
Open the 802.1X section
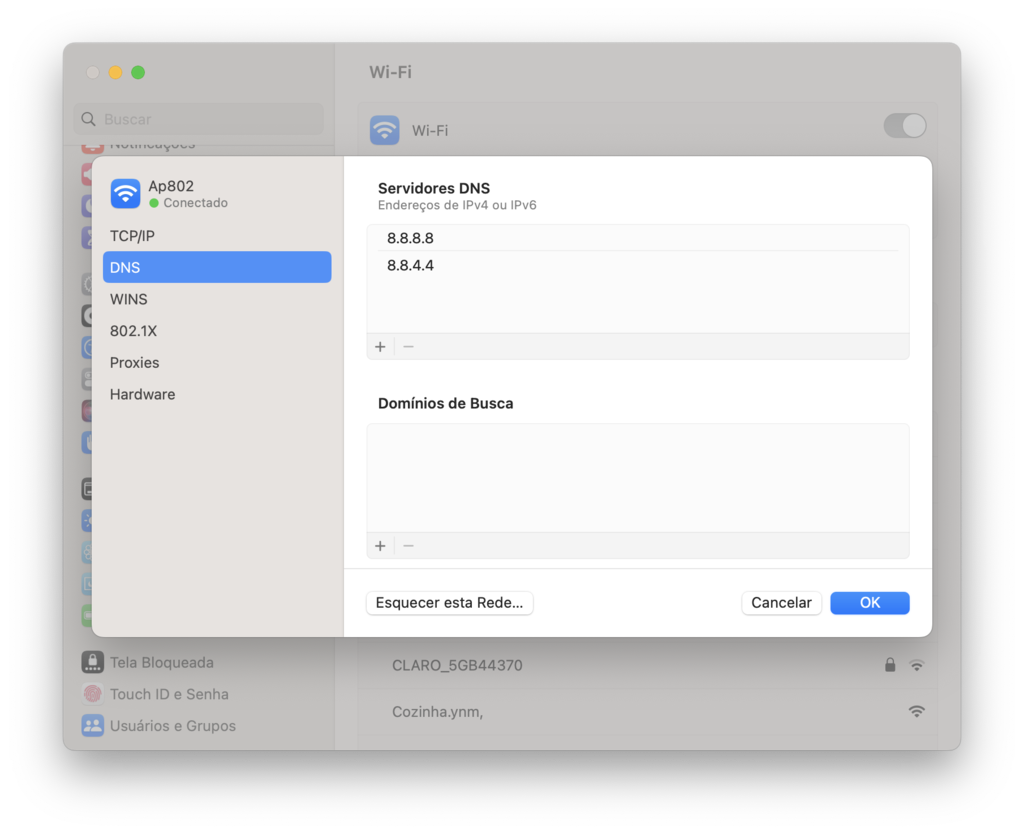tap(217, 331)
